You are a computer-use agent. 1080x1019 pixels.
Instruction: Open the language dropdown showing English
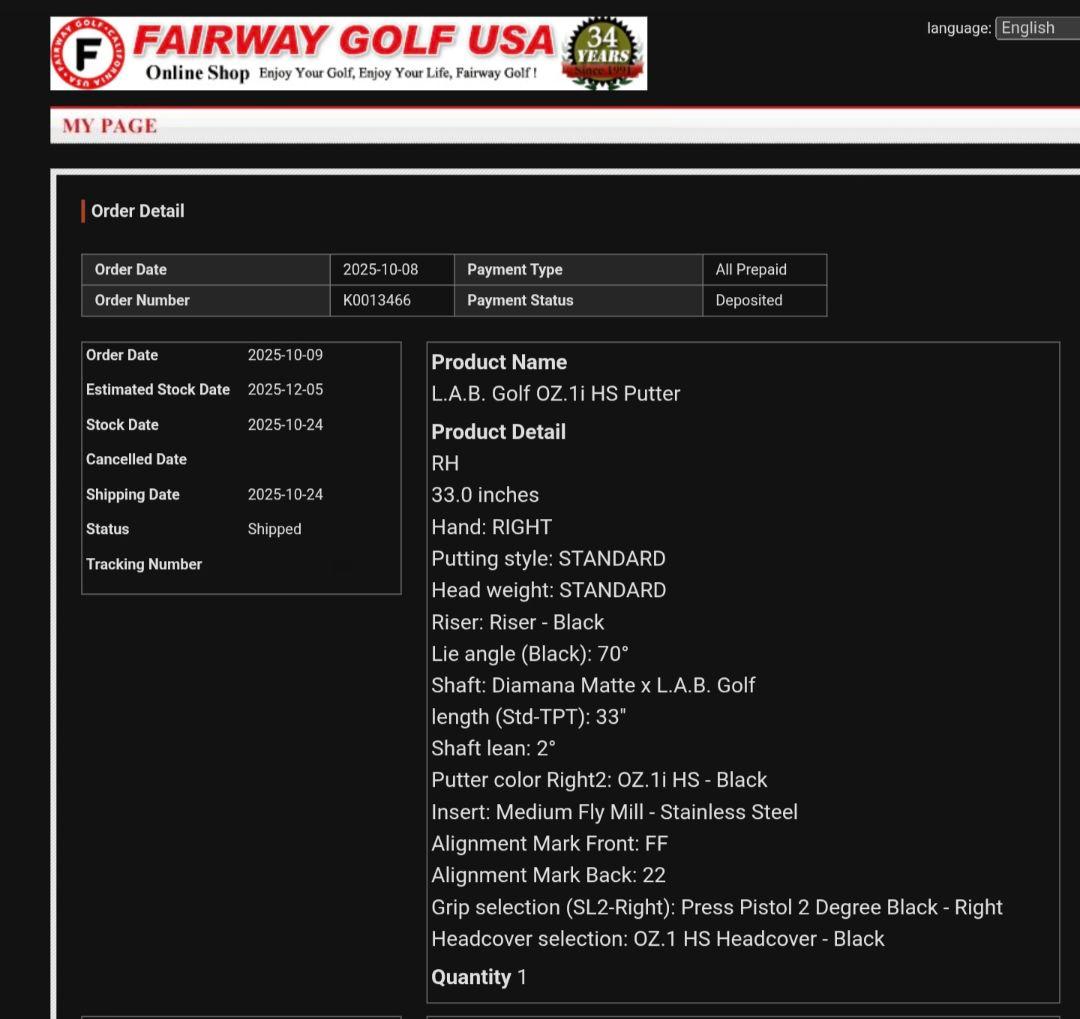point(1037,28)
